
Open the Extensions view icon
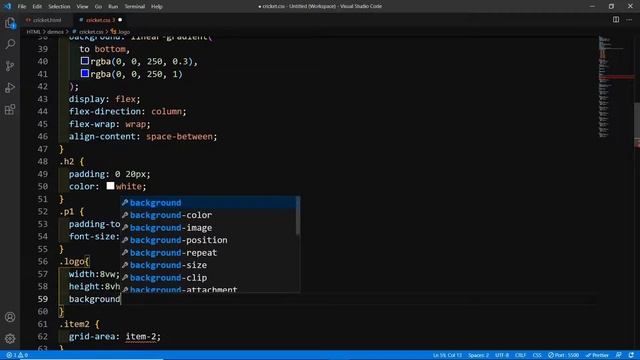pos(10,109)
